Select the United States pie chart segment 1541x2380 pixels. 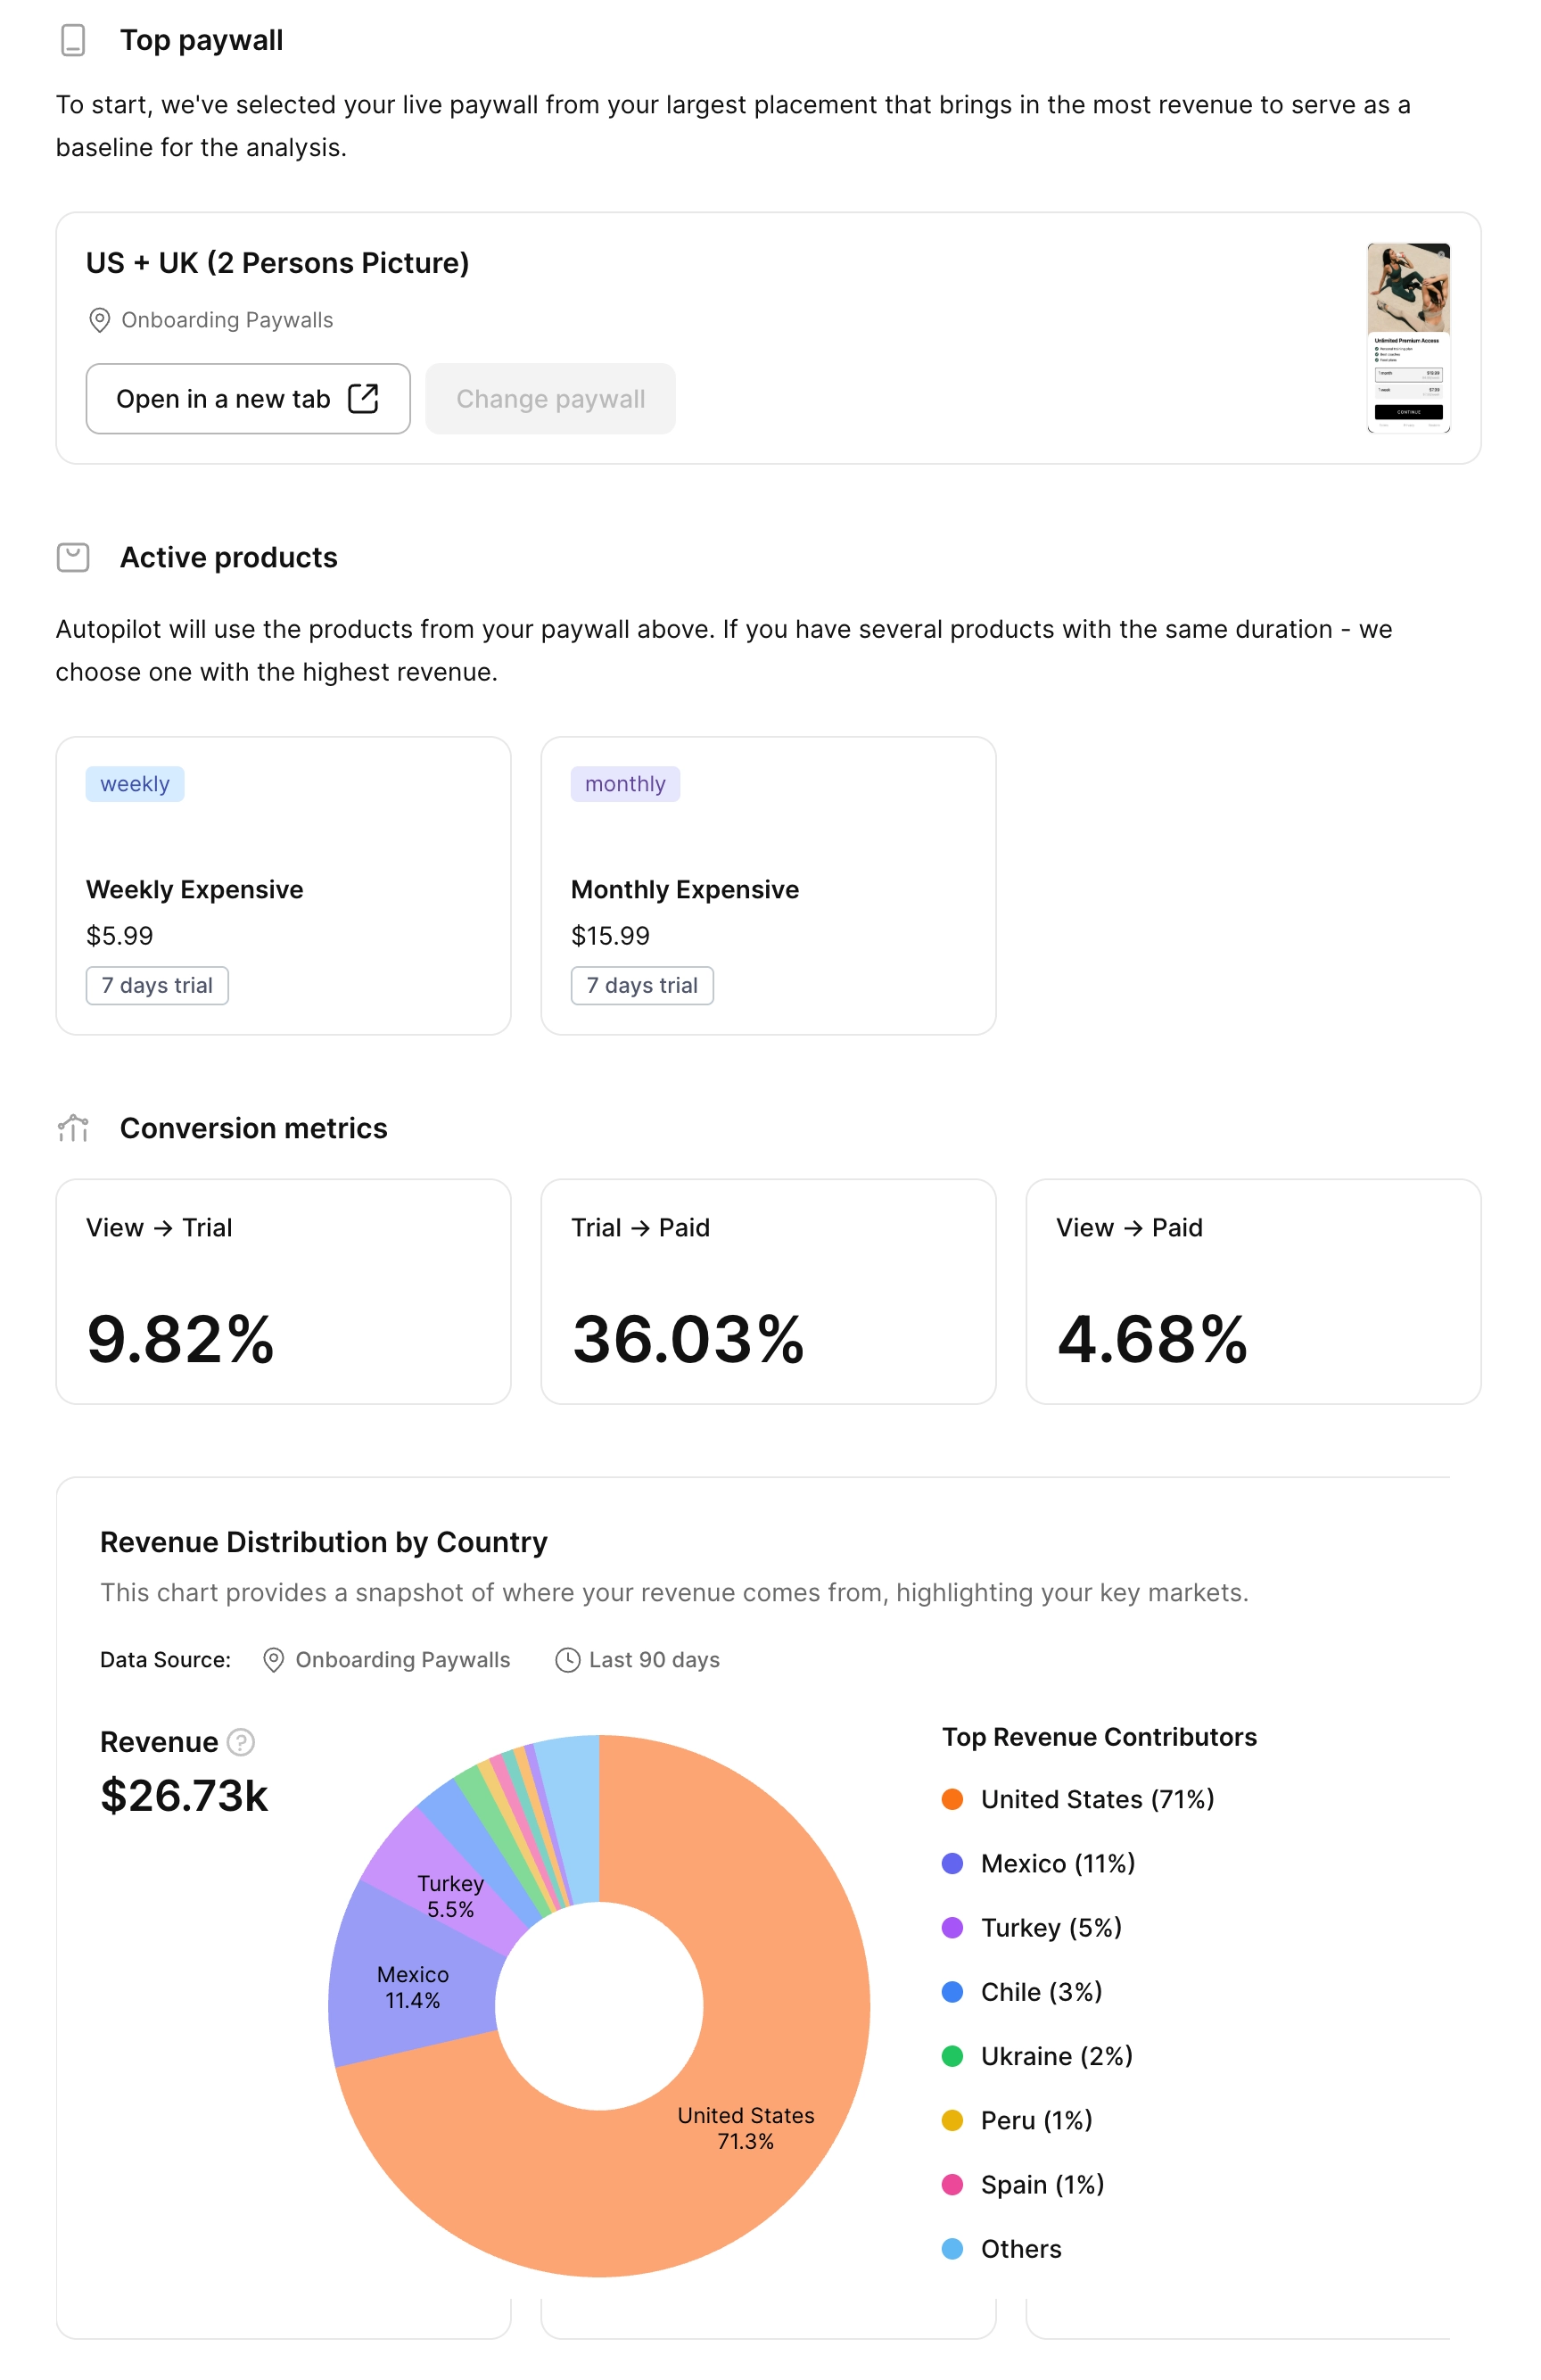point(746,2130)
